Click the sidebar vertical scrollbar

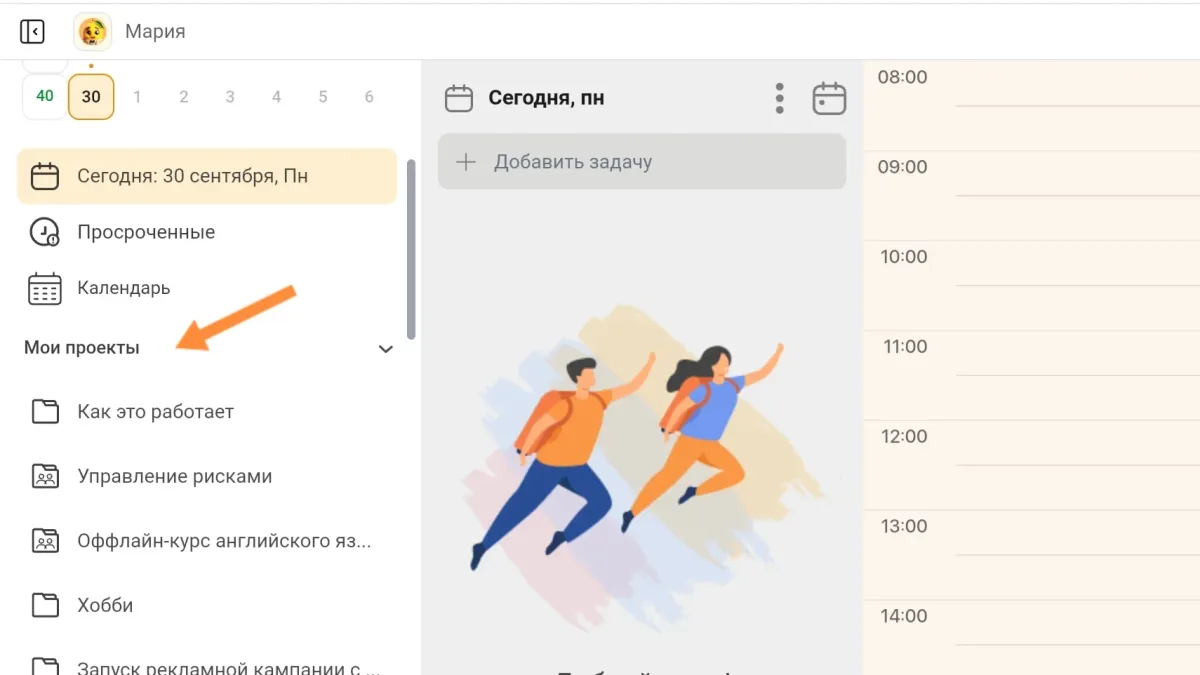(x=410, y=250)
